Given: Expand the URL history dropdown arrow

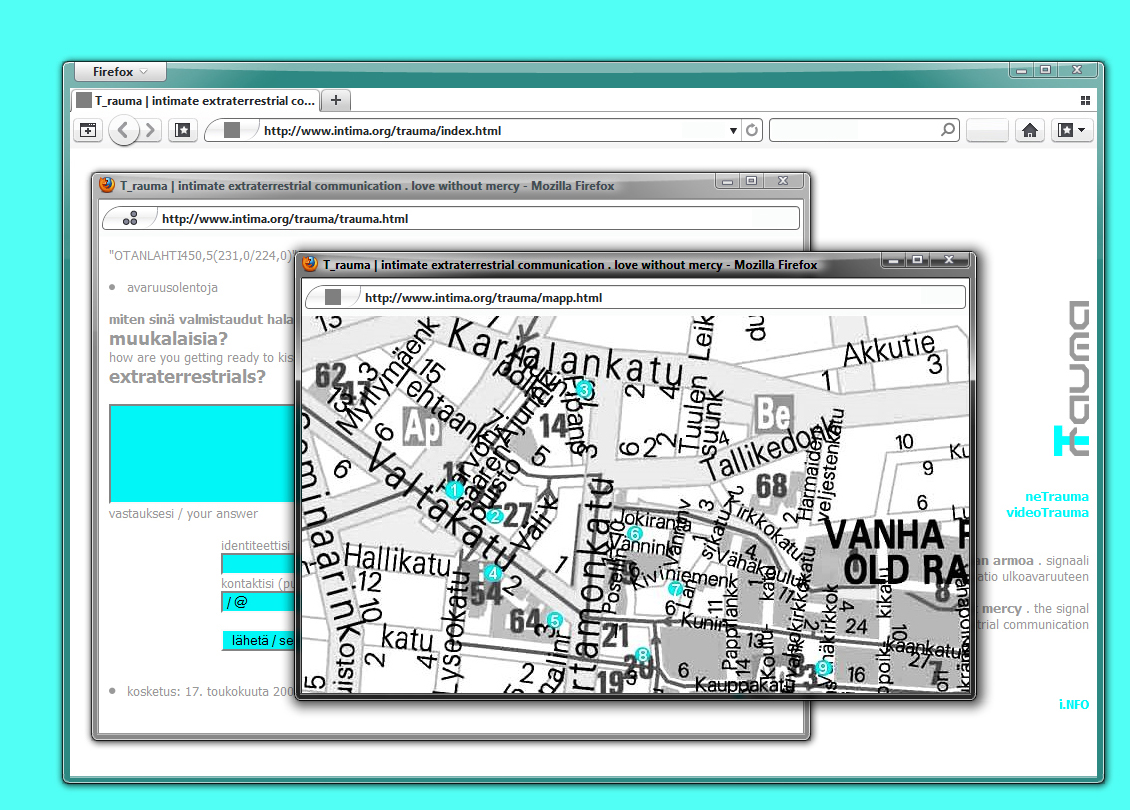Looking at the screenshot, I should pyautogui.click(x=733, y=131).
